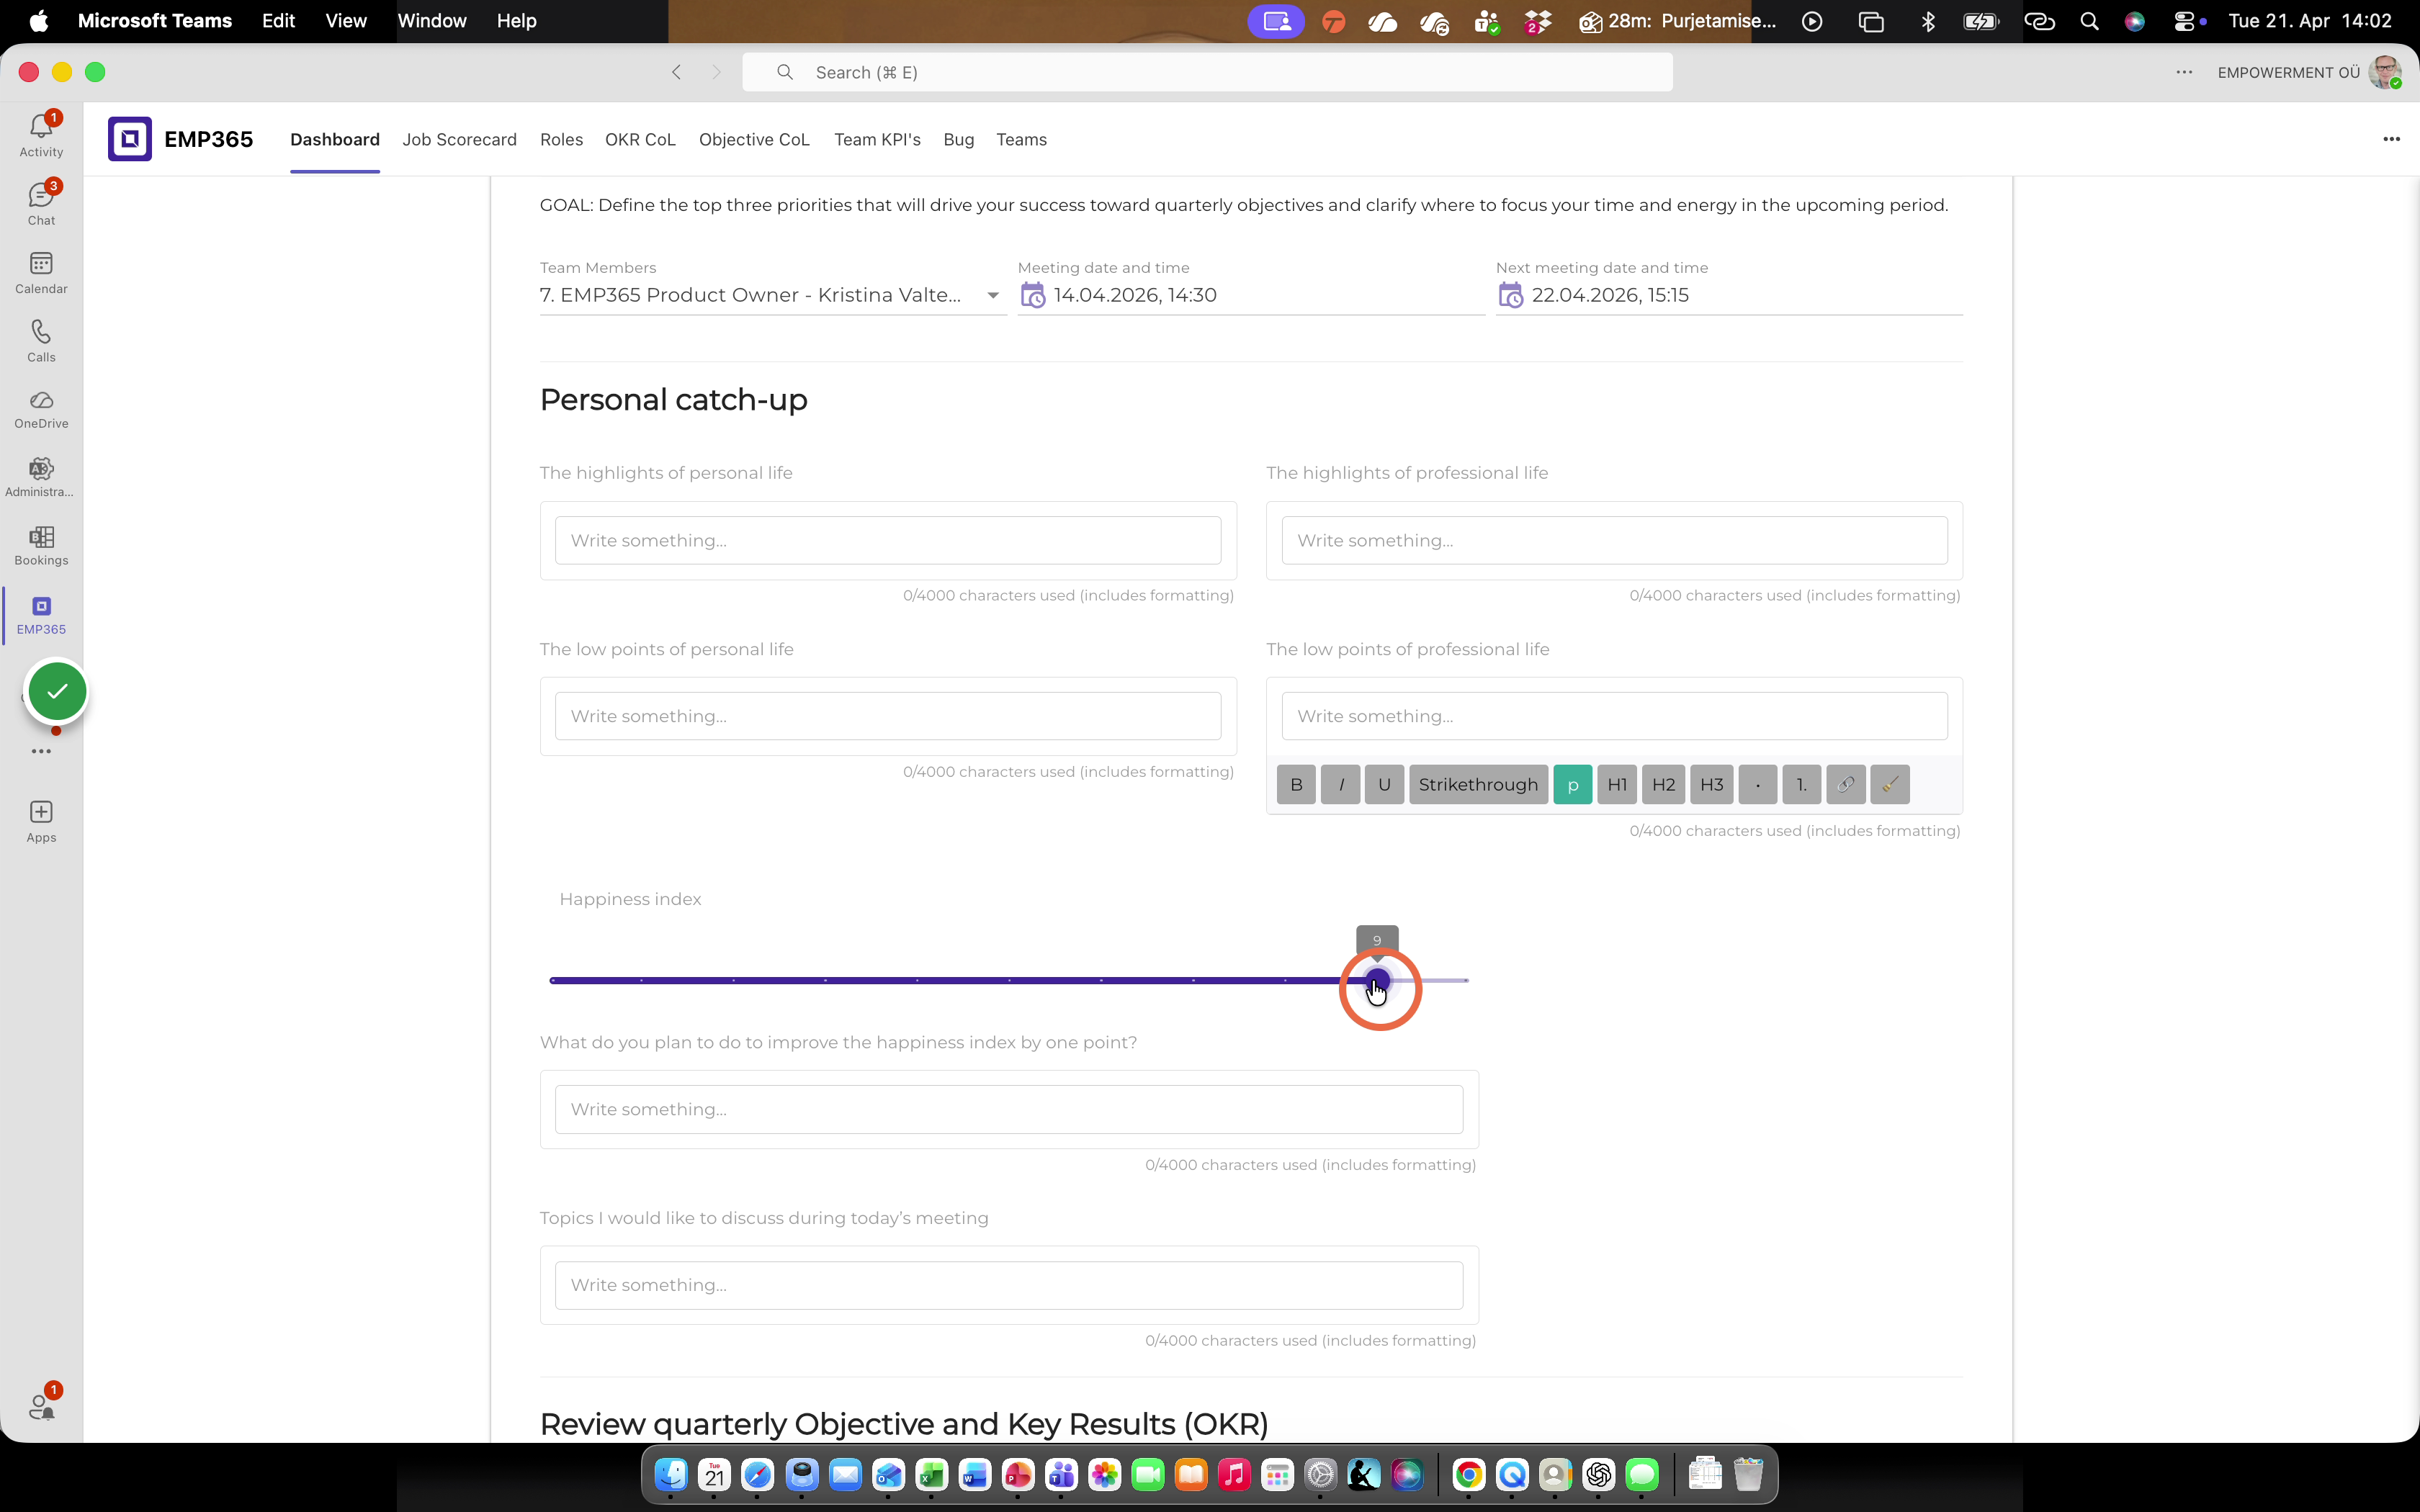Open Finder from the Dock
This screenshot has height=1512, width=2420.
pyautogui.click(x=671, y=1474)
